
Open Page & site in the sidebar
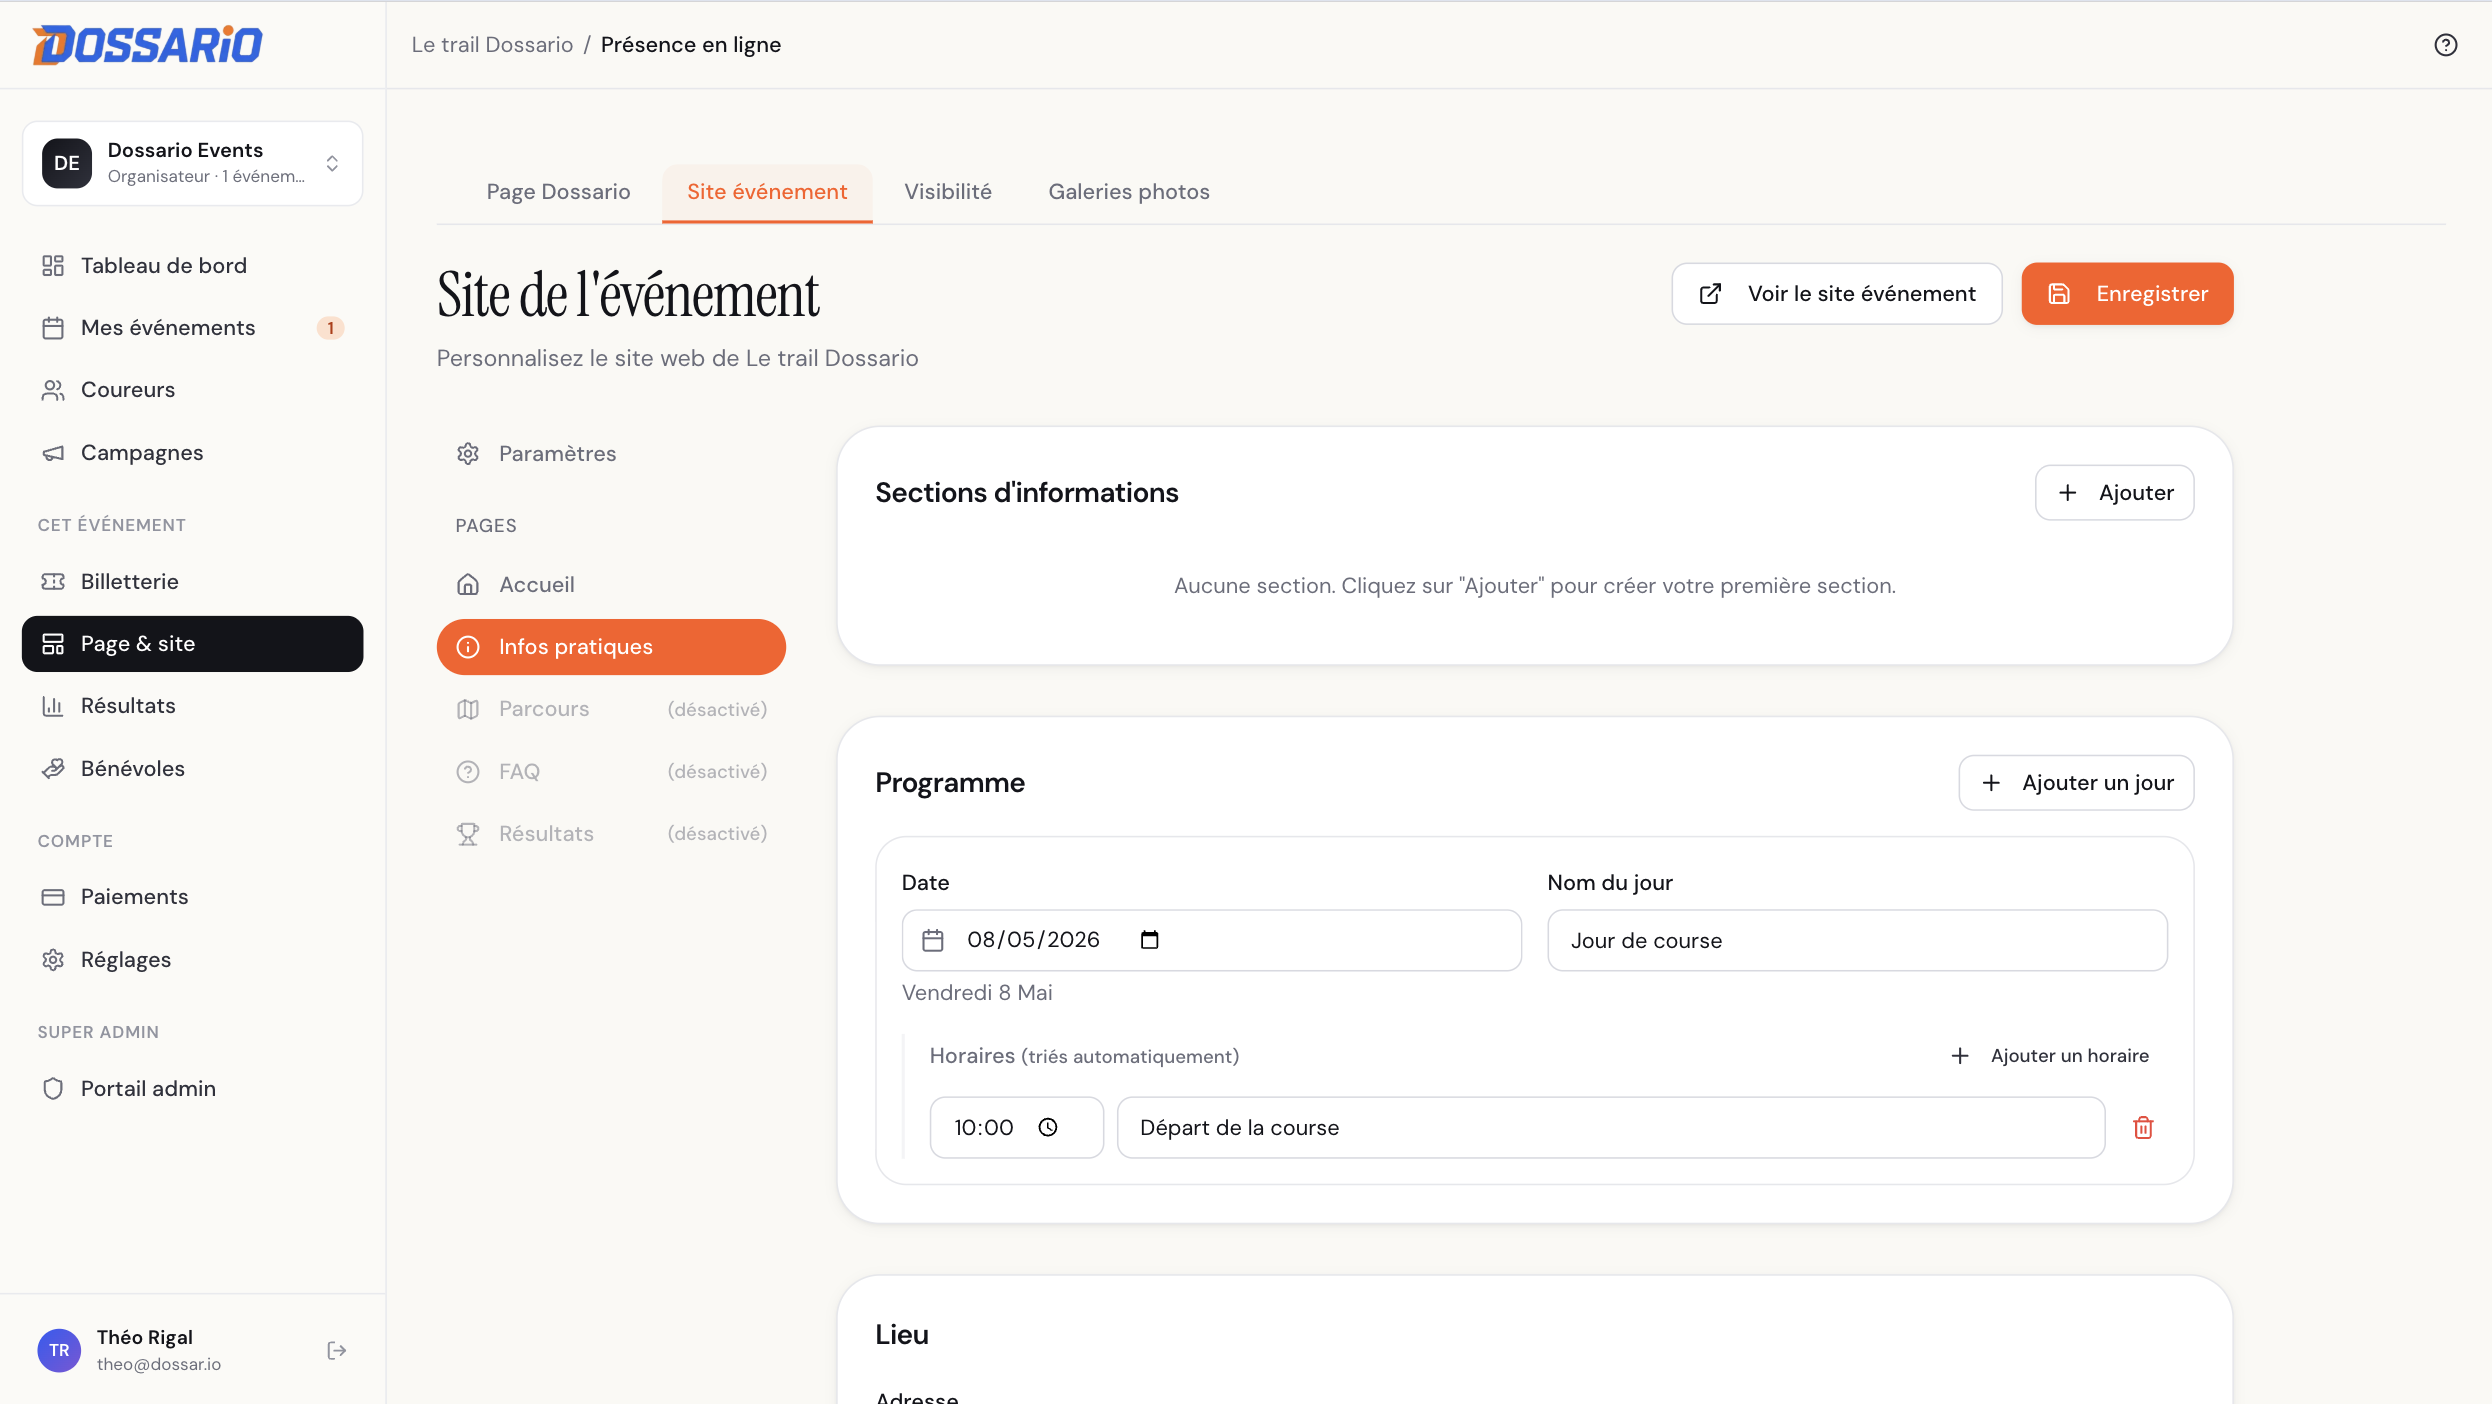pyautogui.click(x=192, y=644)
